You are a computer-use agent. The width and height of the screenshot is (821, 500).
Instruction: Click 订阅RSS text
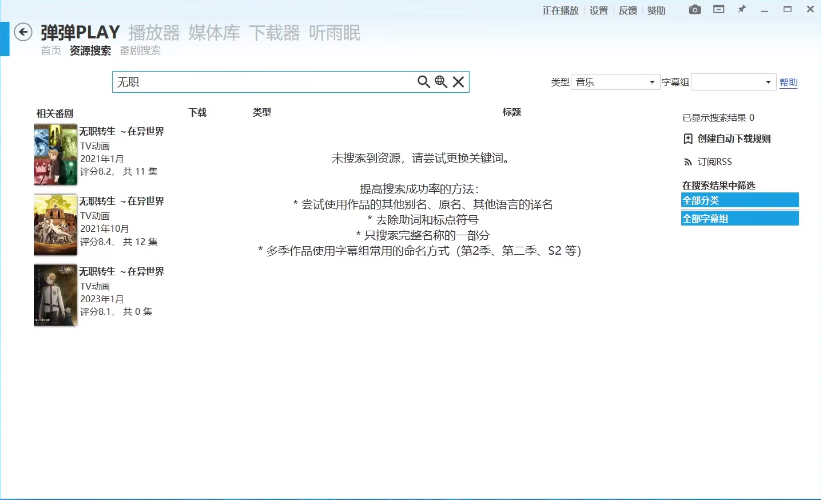[x=714, y=162]
